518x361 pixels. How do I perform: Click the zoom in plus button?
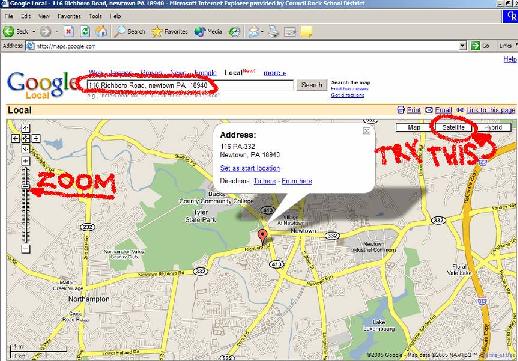click(x=26, y=161)
